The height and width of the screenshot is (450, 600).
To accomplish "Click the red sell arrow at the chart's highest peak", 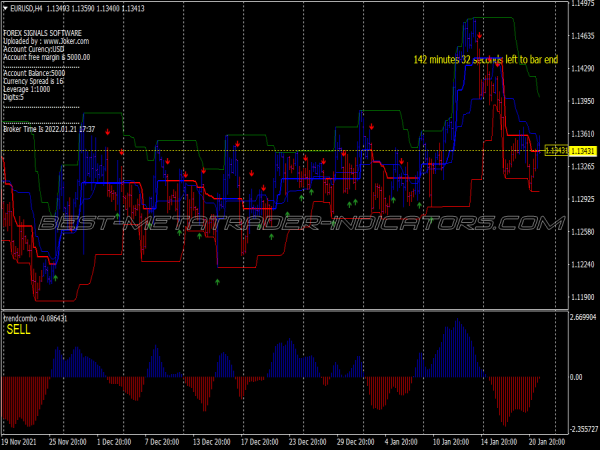I will coord(480,36).
